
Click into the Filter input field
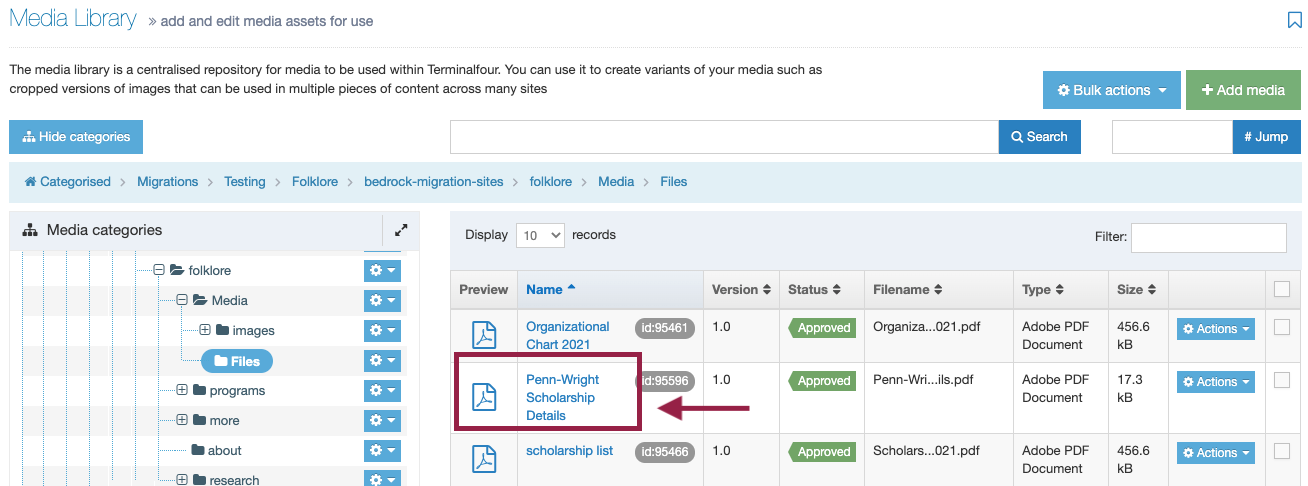pyautogui.click(x=1208, y=237)
